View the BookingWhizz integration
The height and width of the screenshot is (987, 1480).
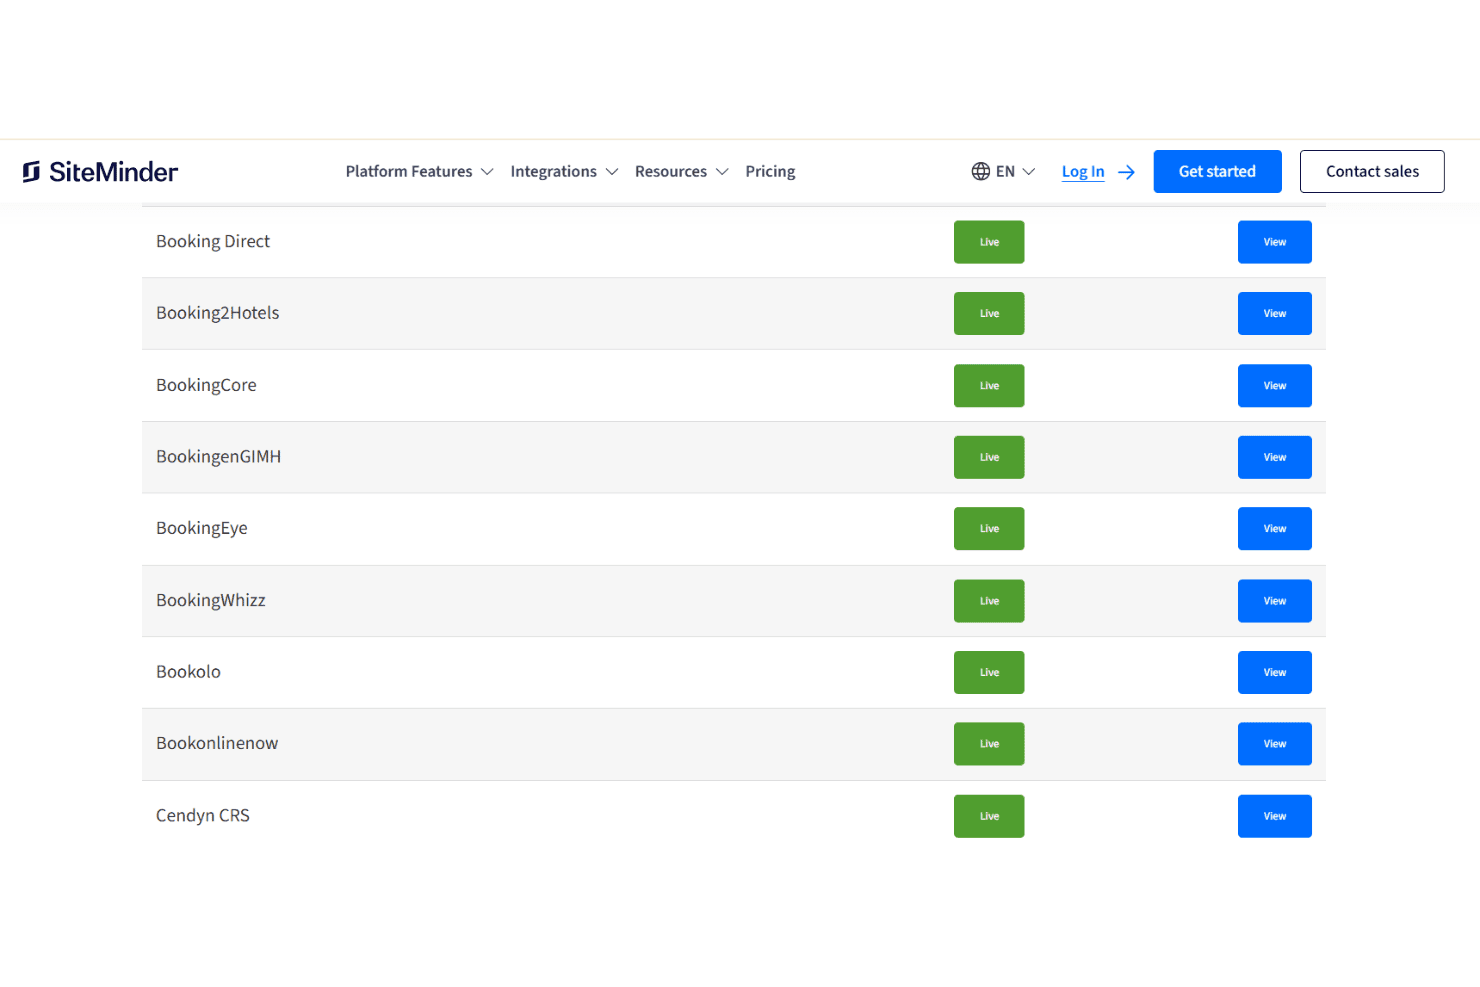[x=1274, y=601]
